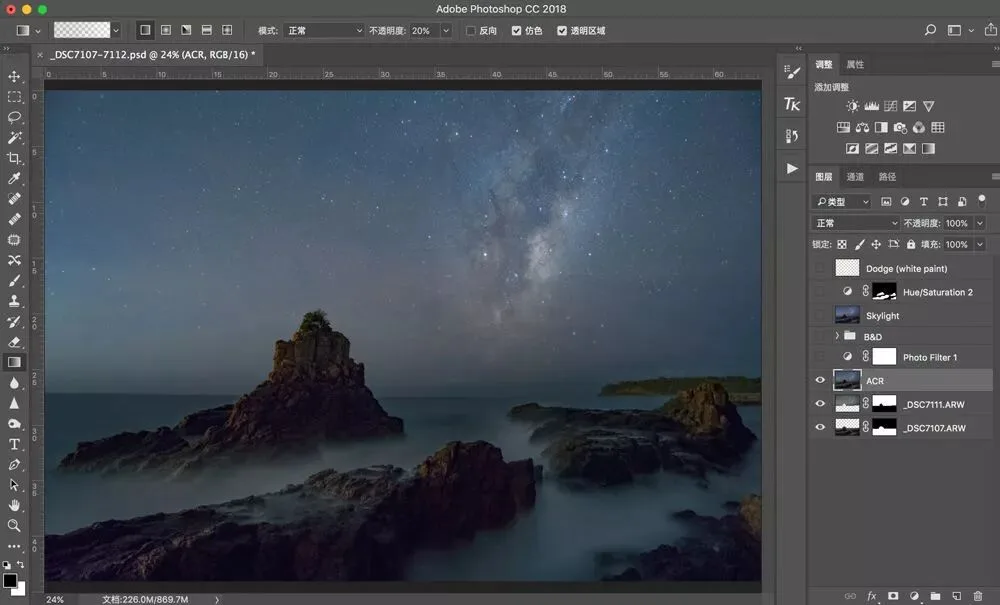Click the foreground color swatch
1000x605 pixels.
(10, 580)
